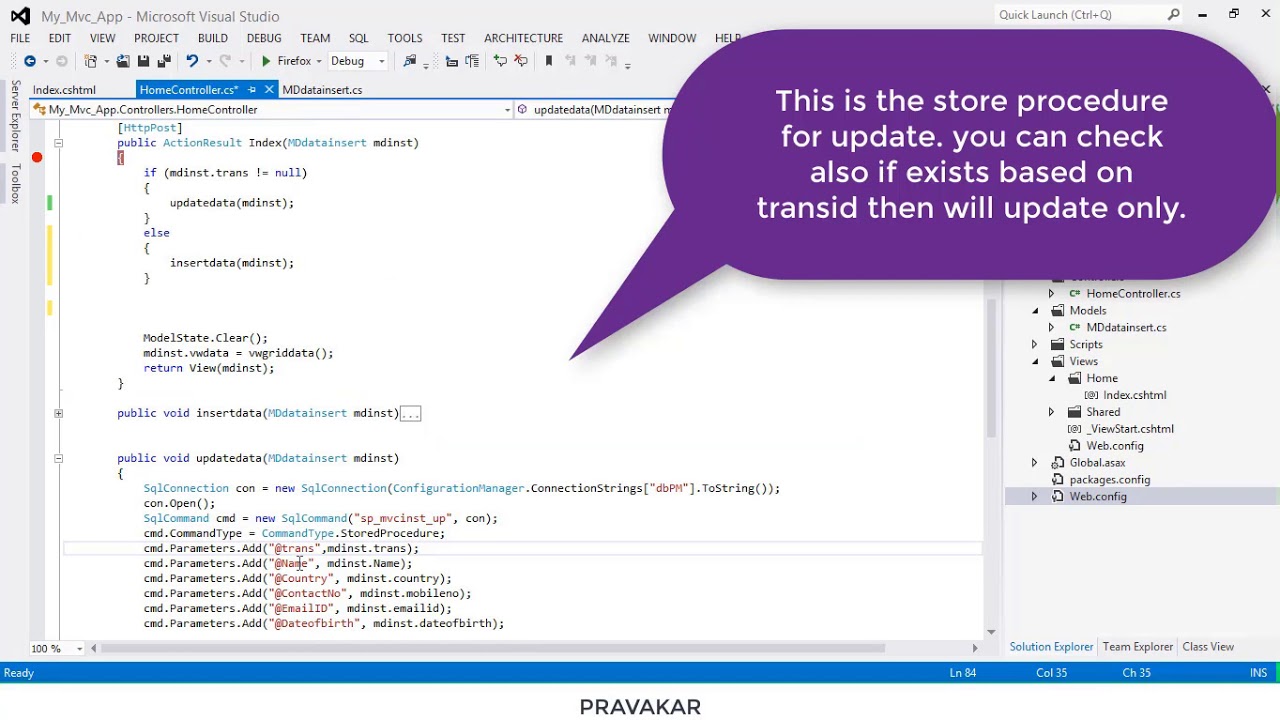Click the Navigate Backward toolbar arrow
This screenshot has height=720, width=1280.
pos(29,61)
